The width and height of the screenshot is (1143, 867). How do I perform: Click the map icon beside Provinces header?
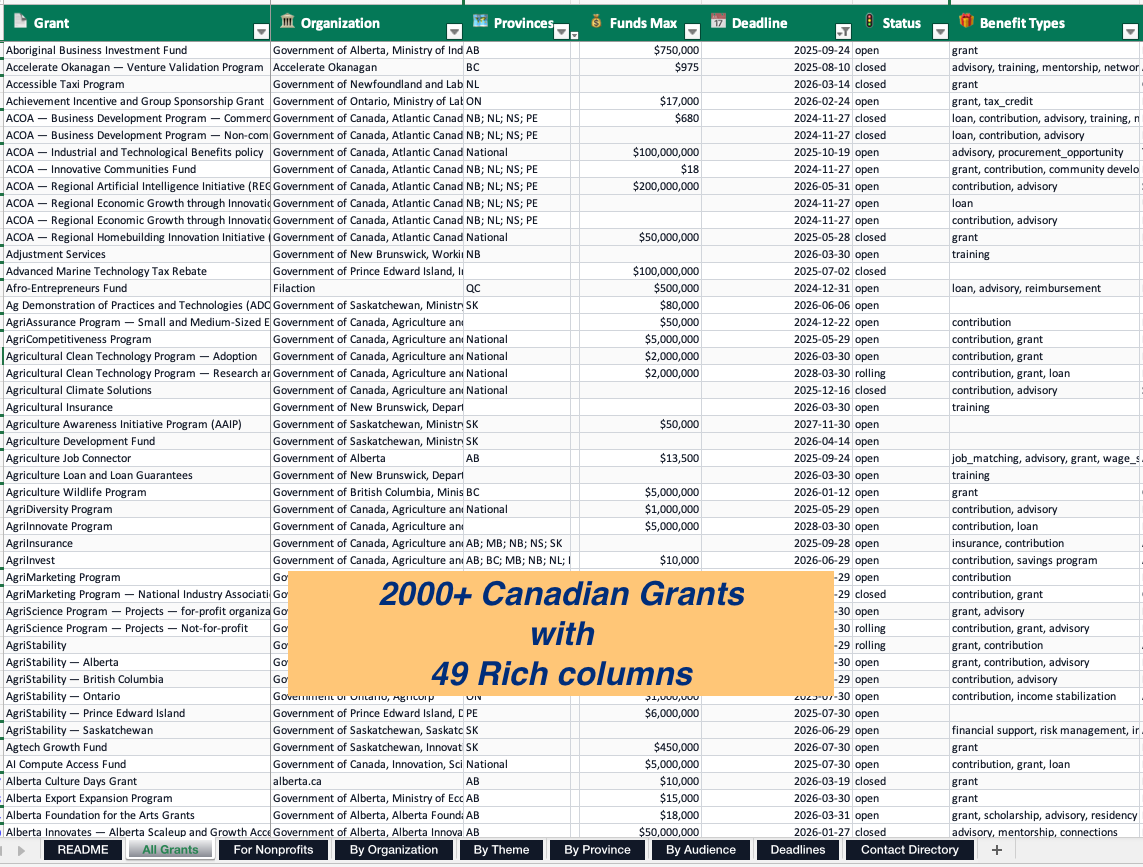tap(480, 21)
